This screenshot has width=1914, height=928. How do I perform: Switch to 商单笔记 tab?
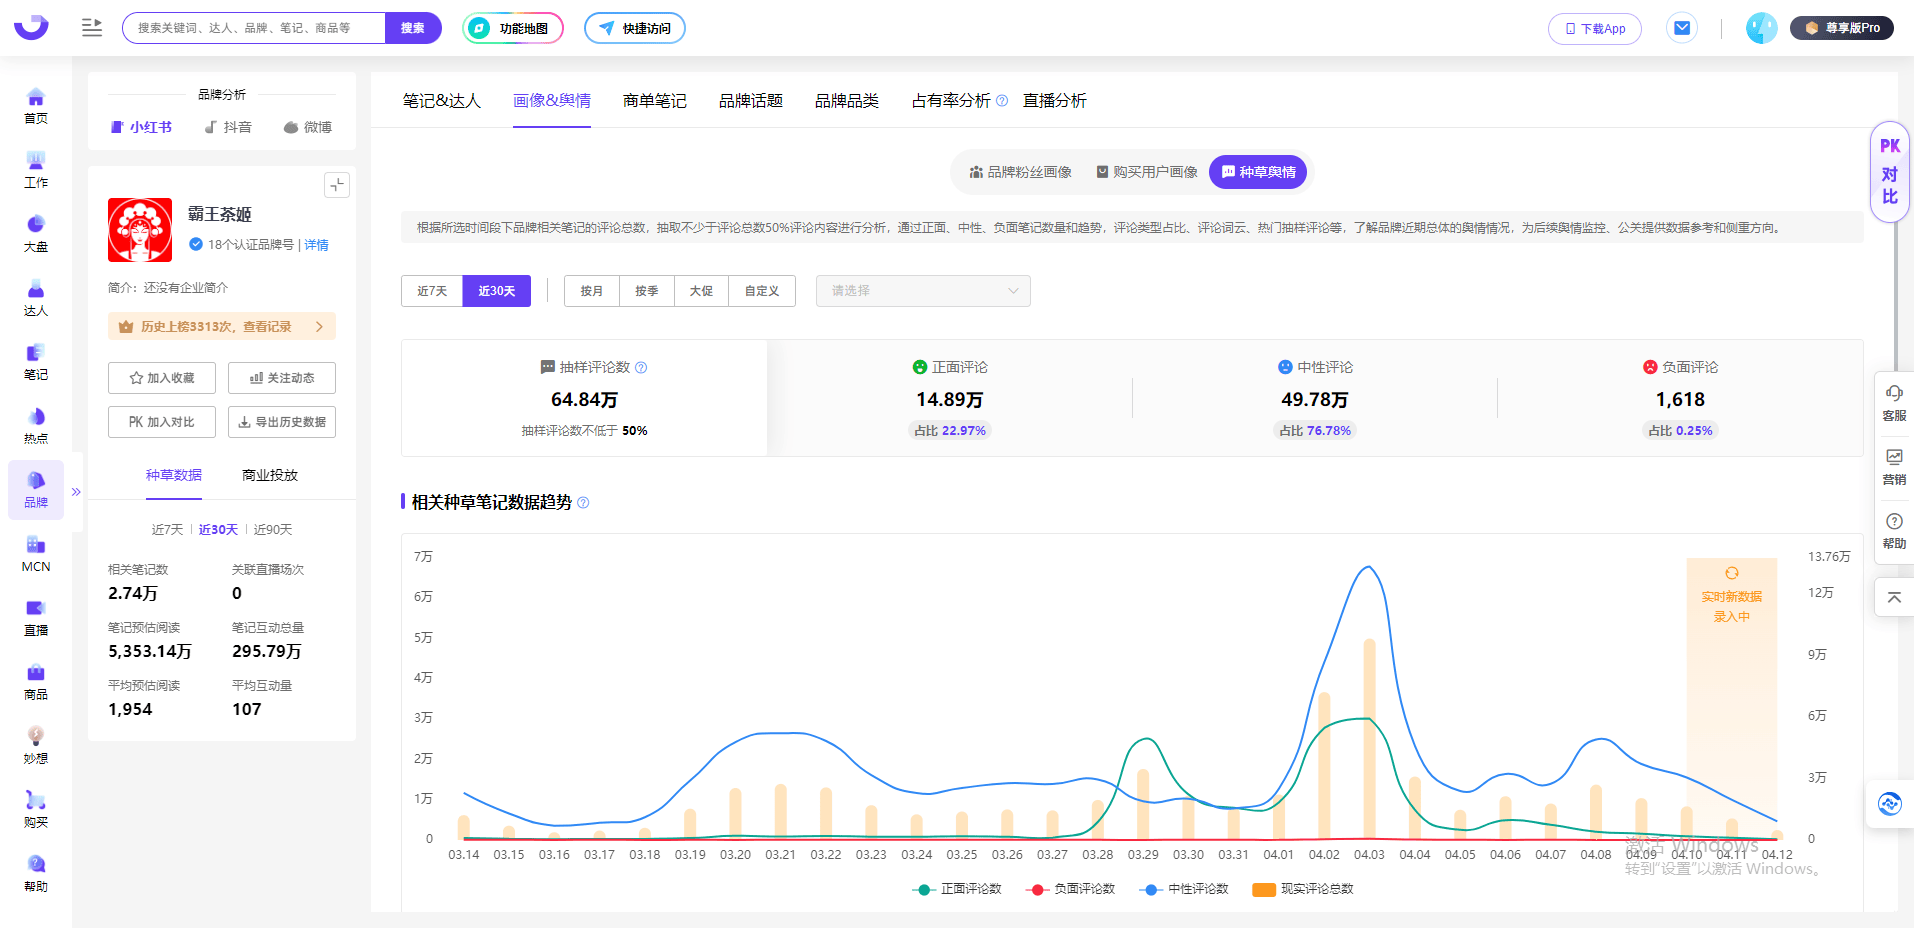click(x=655, y=101)
